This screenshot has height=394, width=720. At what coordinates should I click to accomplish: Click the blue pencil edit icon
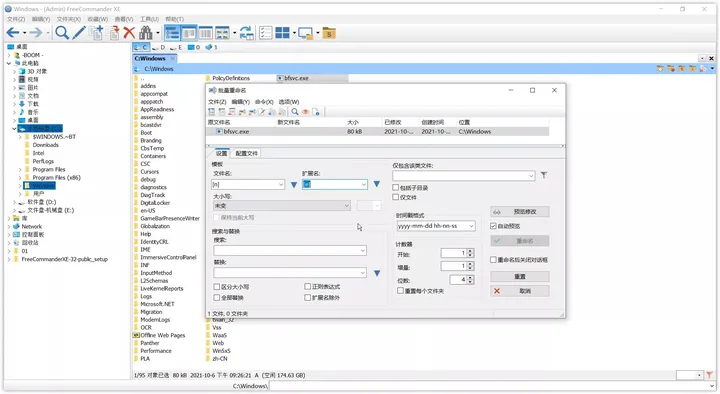tap(79, 33)
